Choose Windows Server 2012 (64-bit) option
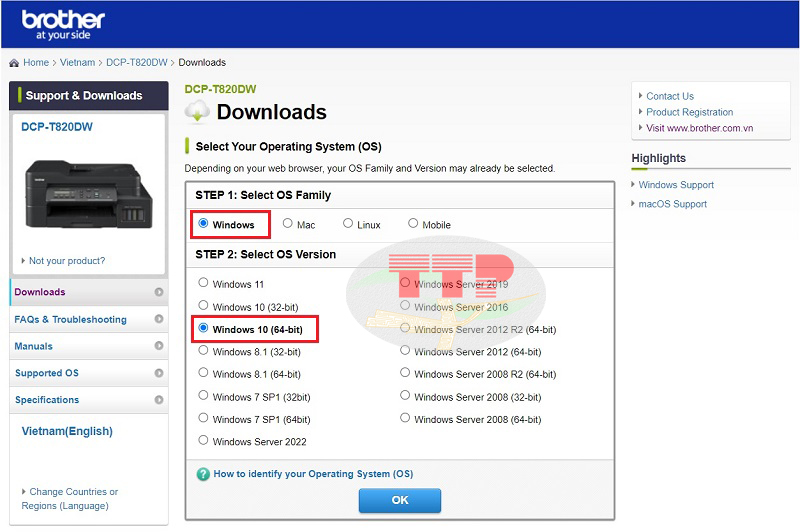This screenshot has width=800, height=532. pyautogui.click(x=405, y=350)
